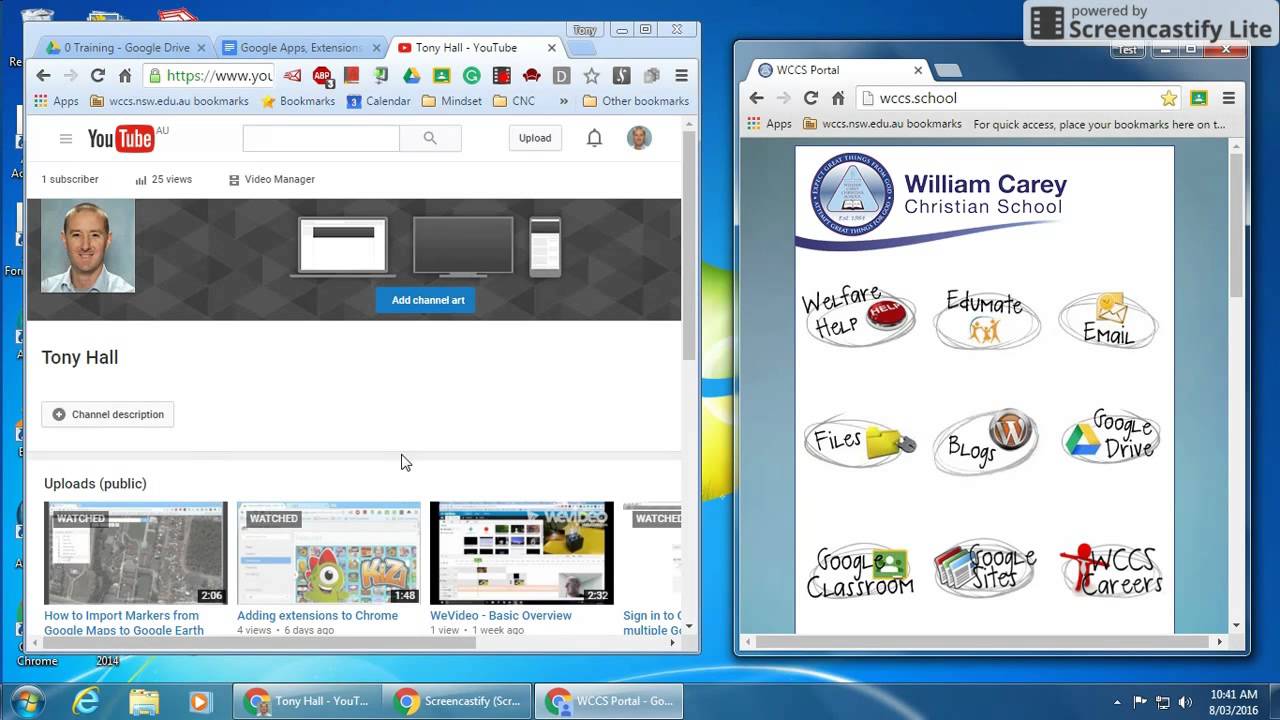Click the Adblock Plus extension icon
This screenshot has width=1280, height=720.
click(322, 75)
